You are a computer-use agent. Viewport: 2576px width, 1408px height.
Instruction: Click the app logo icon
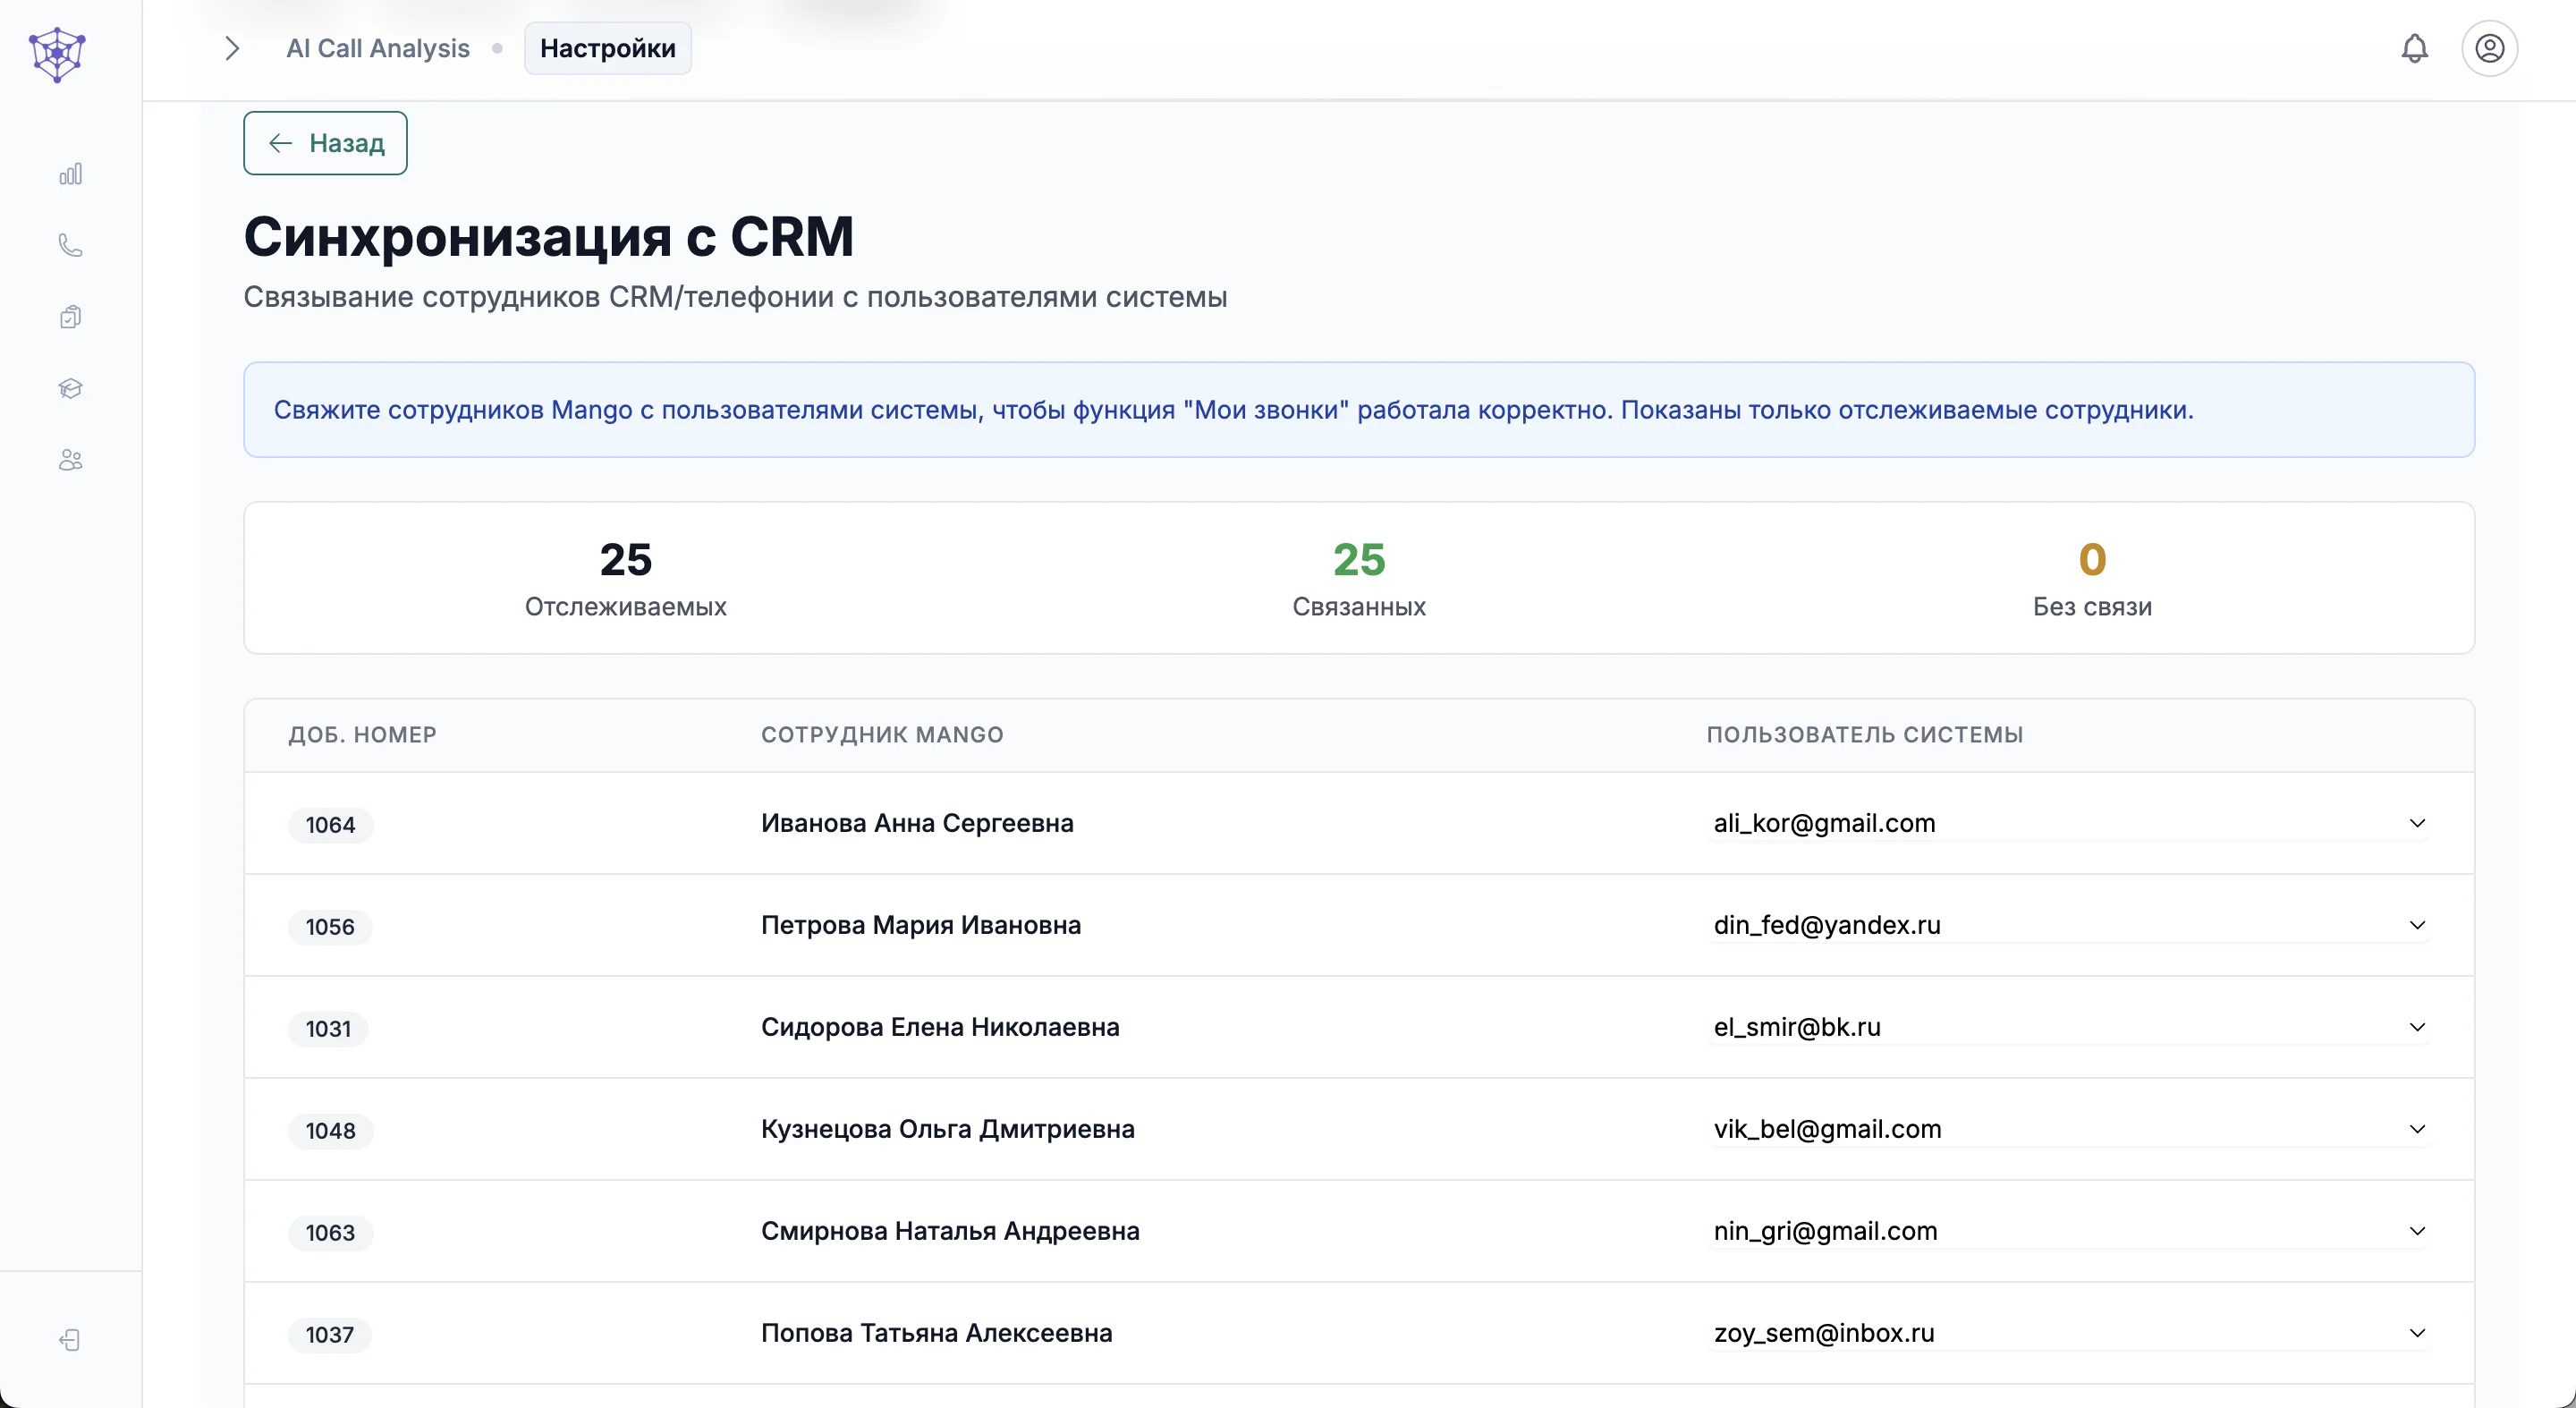point(57,53)
